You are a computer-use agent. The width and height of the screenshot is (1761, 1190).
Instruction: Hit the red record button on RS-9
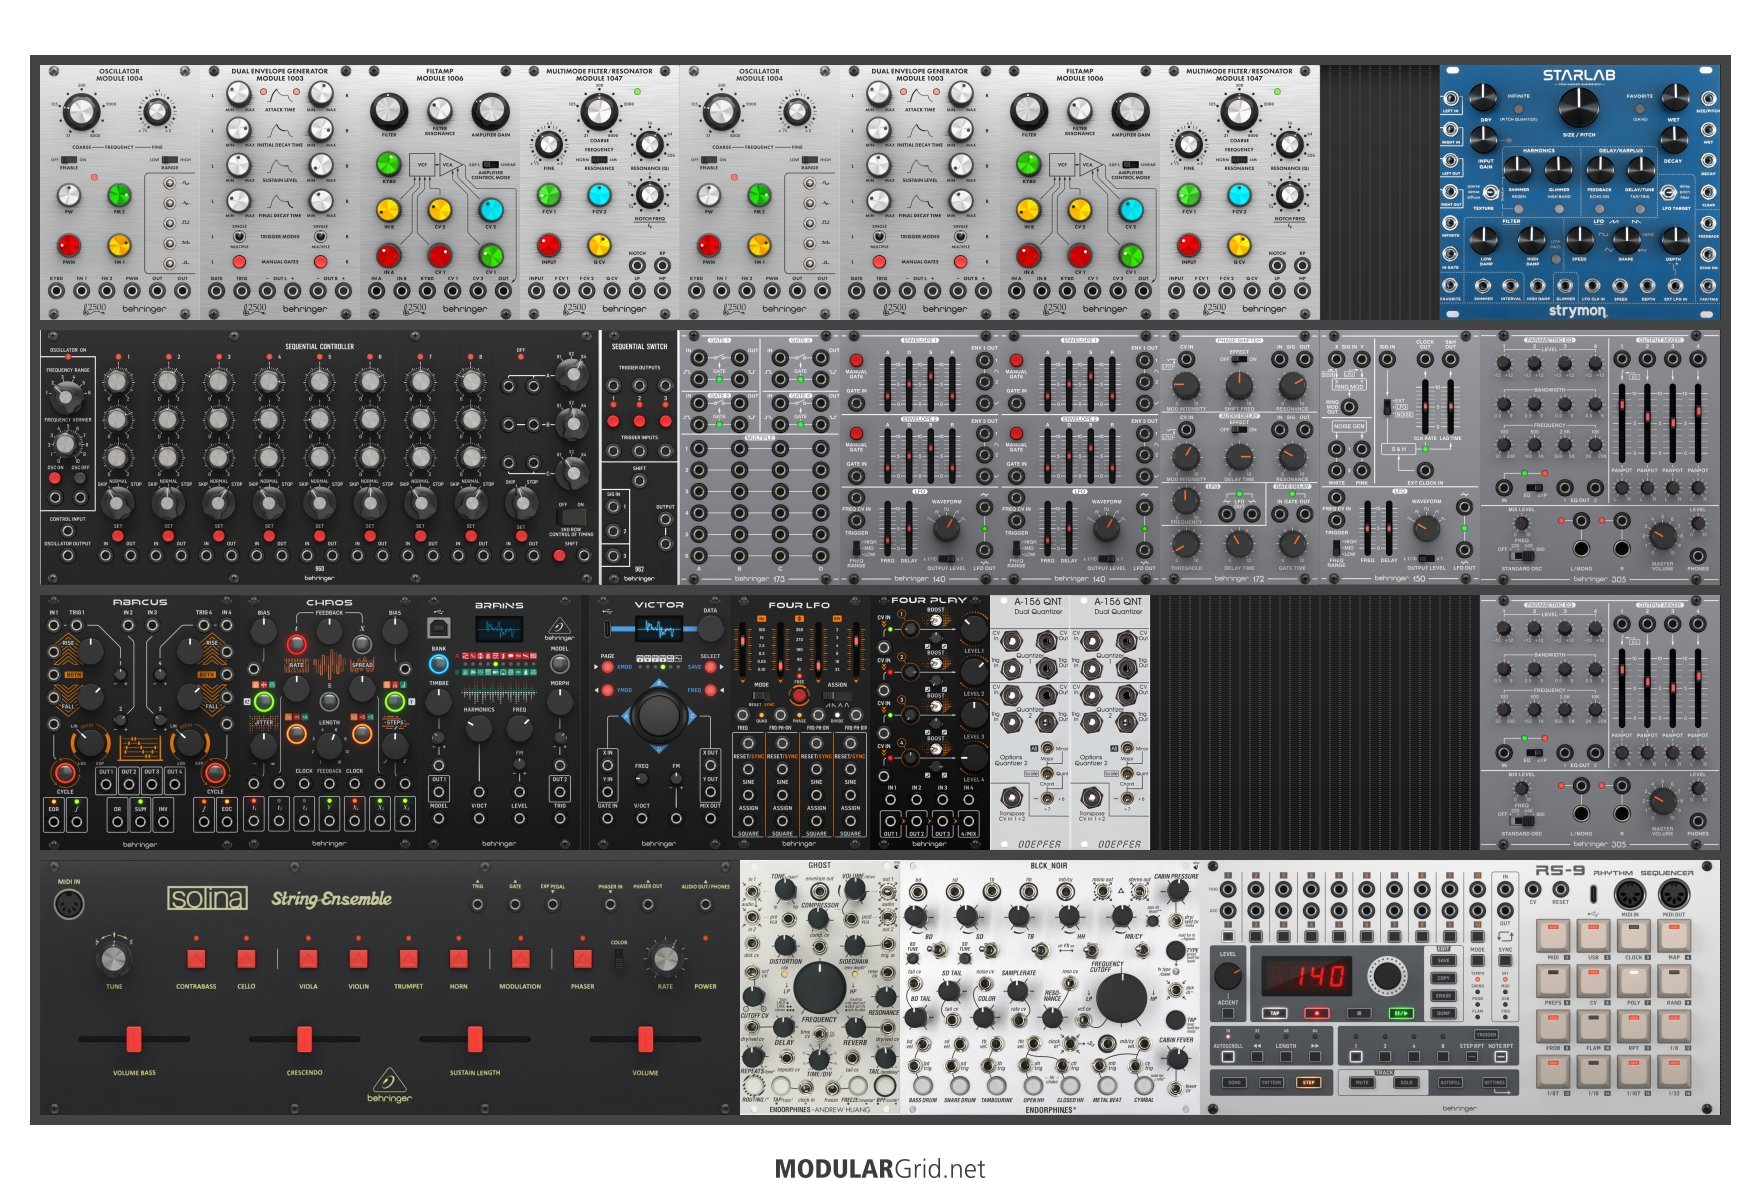1317,1013
